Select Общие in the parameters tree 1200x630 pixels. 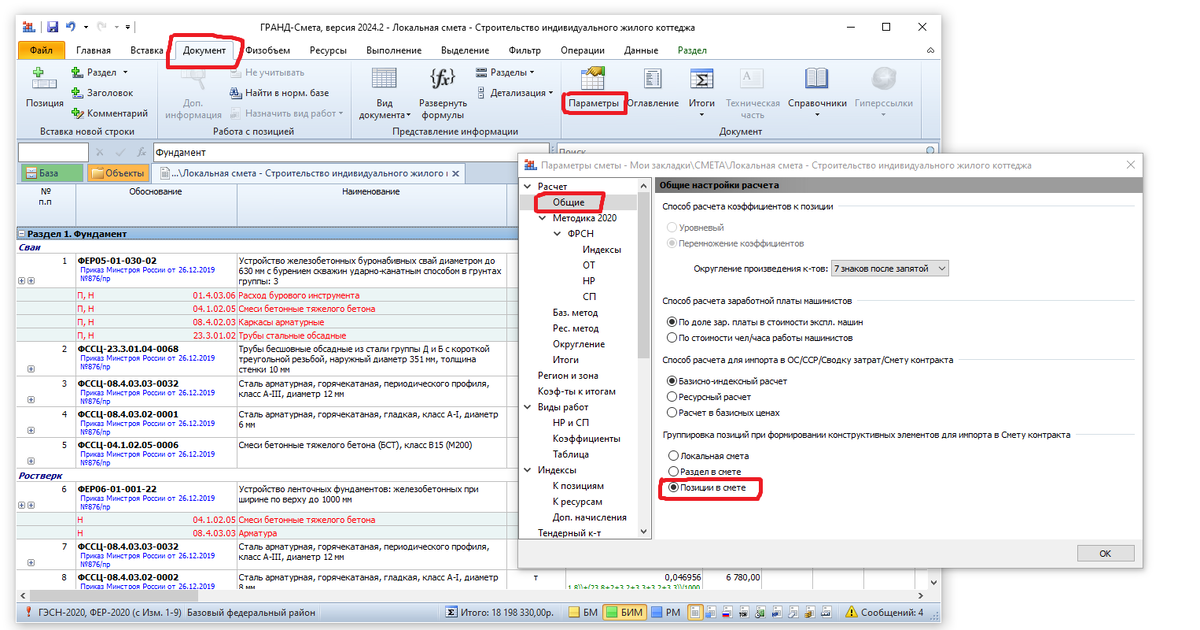568,202
